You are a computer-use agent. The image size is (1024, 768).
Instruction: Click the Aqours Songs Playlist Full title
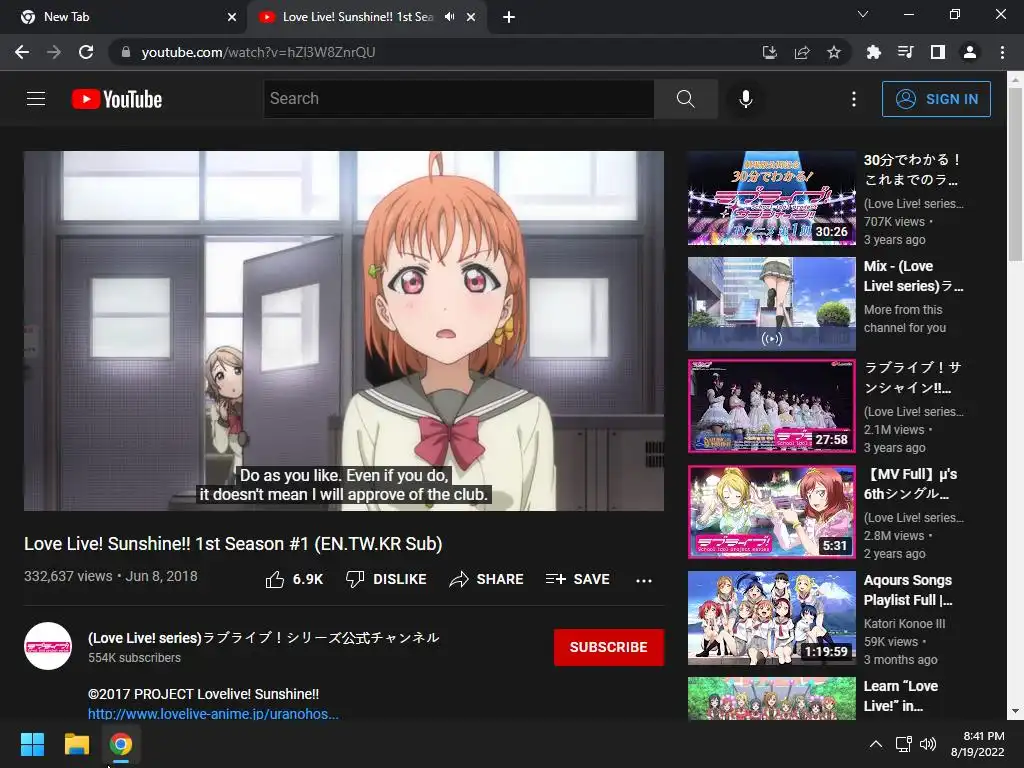pos(908,590)
